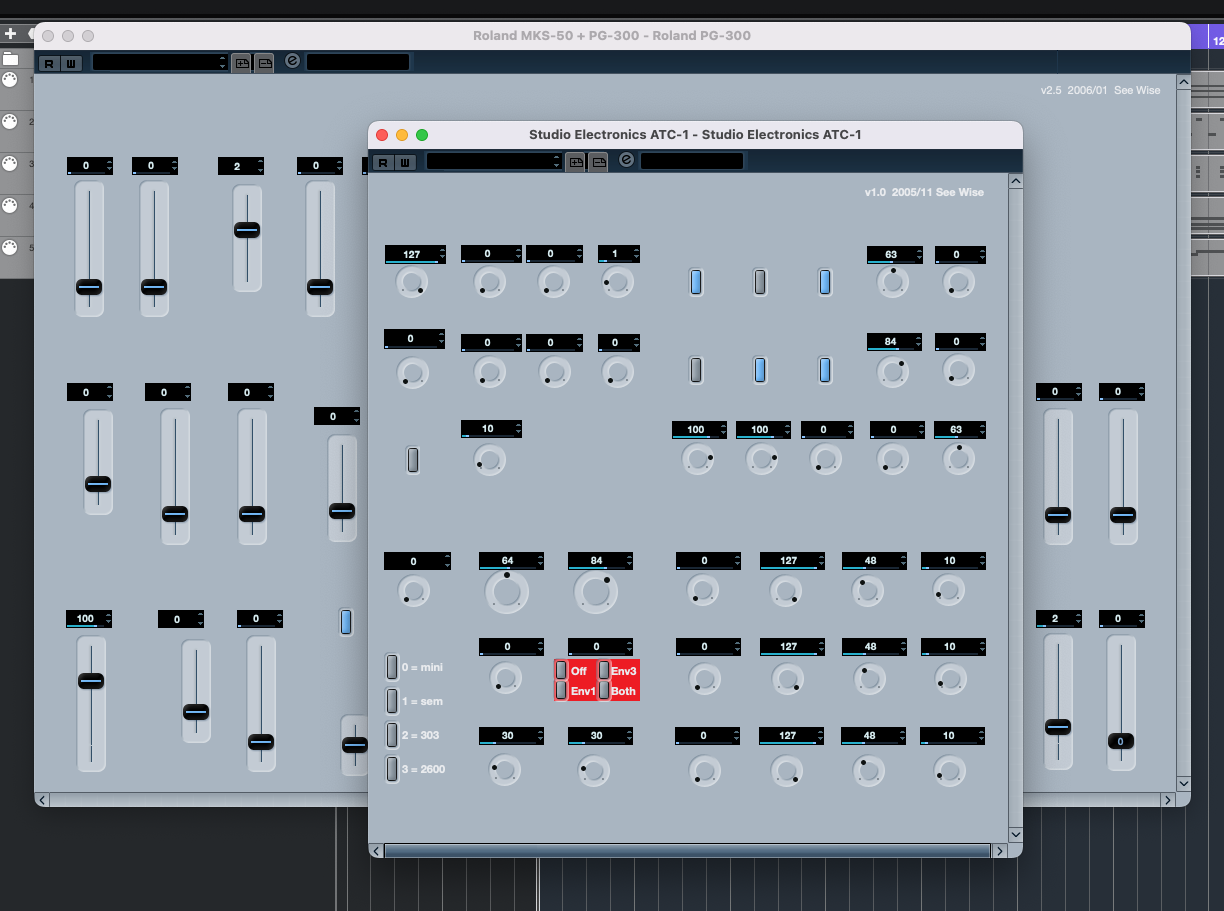Click the remove-preset icon in ATC-1 toolbar
The image size is (1224, 911).
(x=598, y=161)
